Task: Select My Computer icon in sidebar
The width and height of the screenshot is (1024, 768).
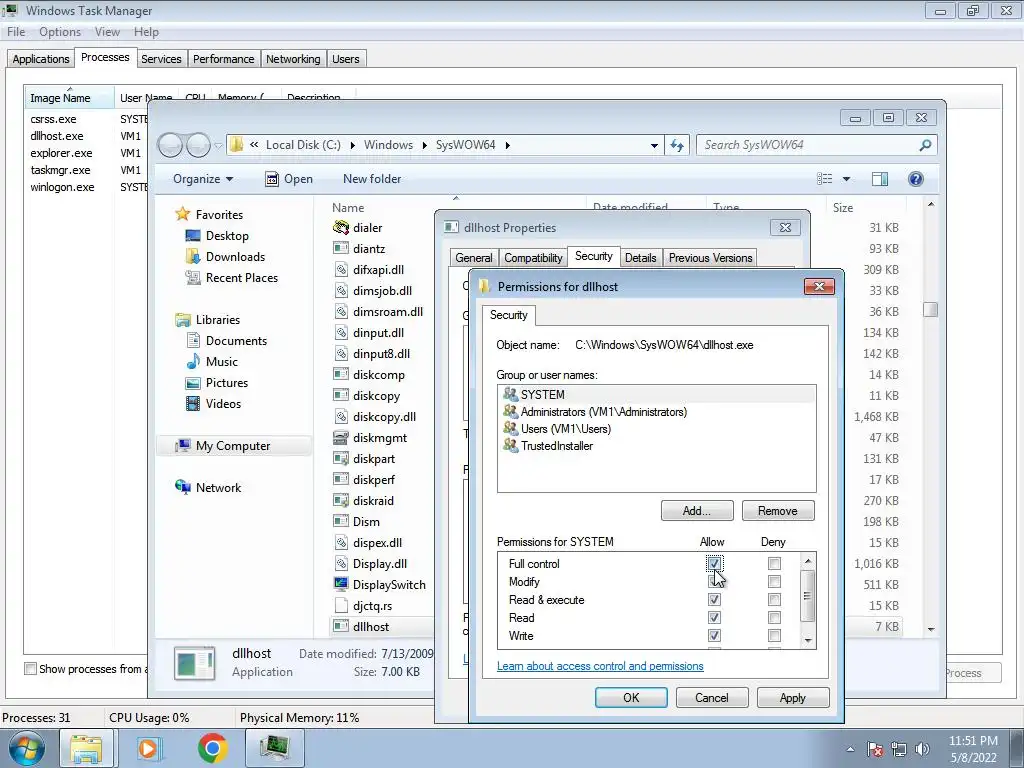Action: (183, 445)
